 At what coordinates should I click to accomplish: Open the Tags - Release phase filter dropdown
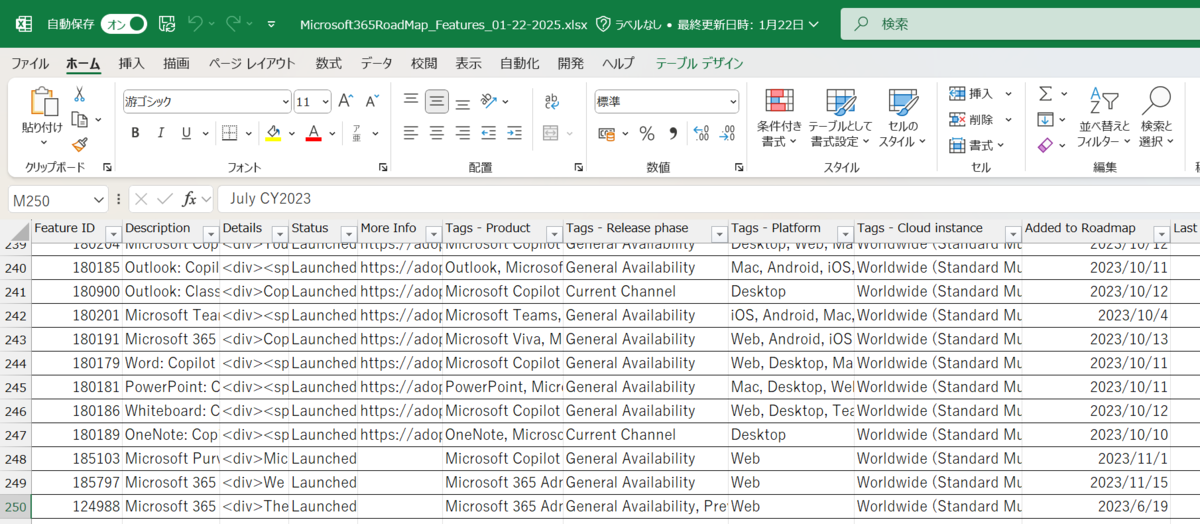(x=718, y=234)
